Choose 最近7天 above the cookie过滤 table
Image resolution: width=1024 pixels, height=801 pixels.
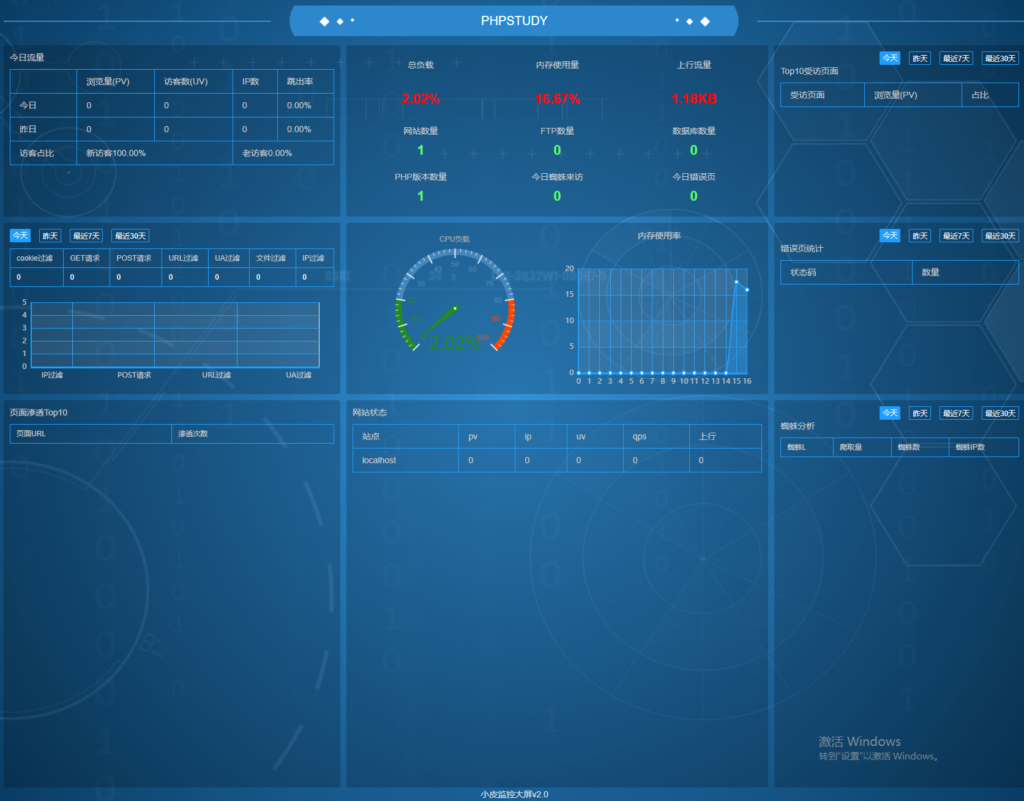(86, 236)
